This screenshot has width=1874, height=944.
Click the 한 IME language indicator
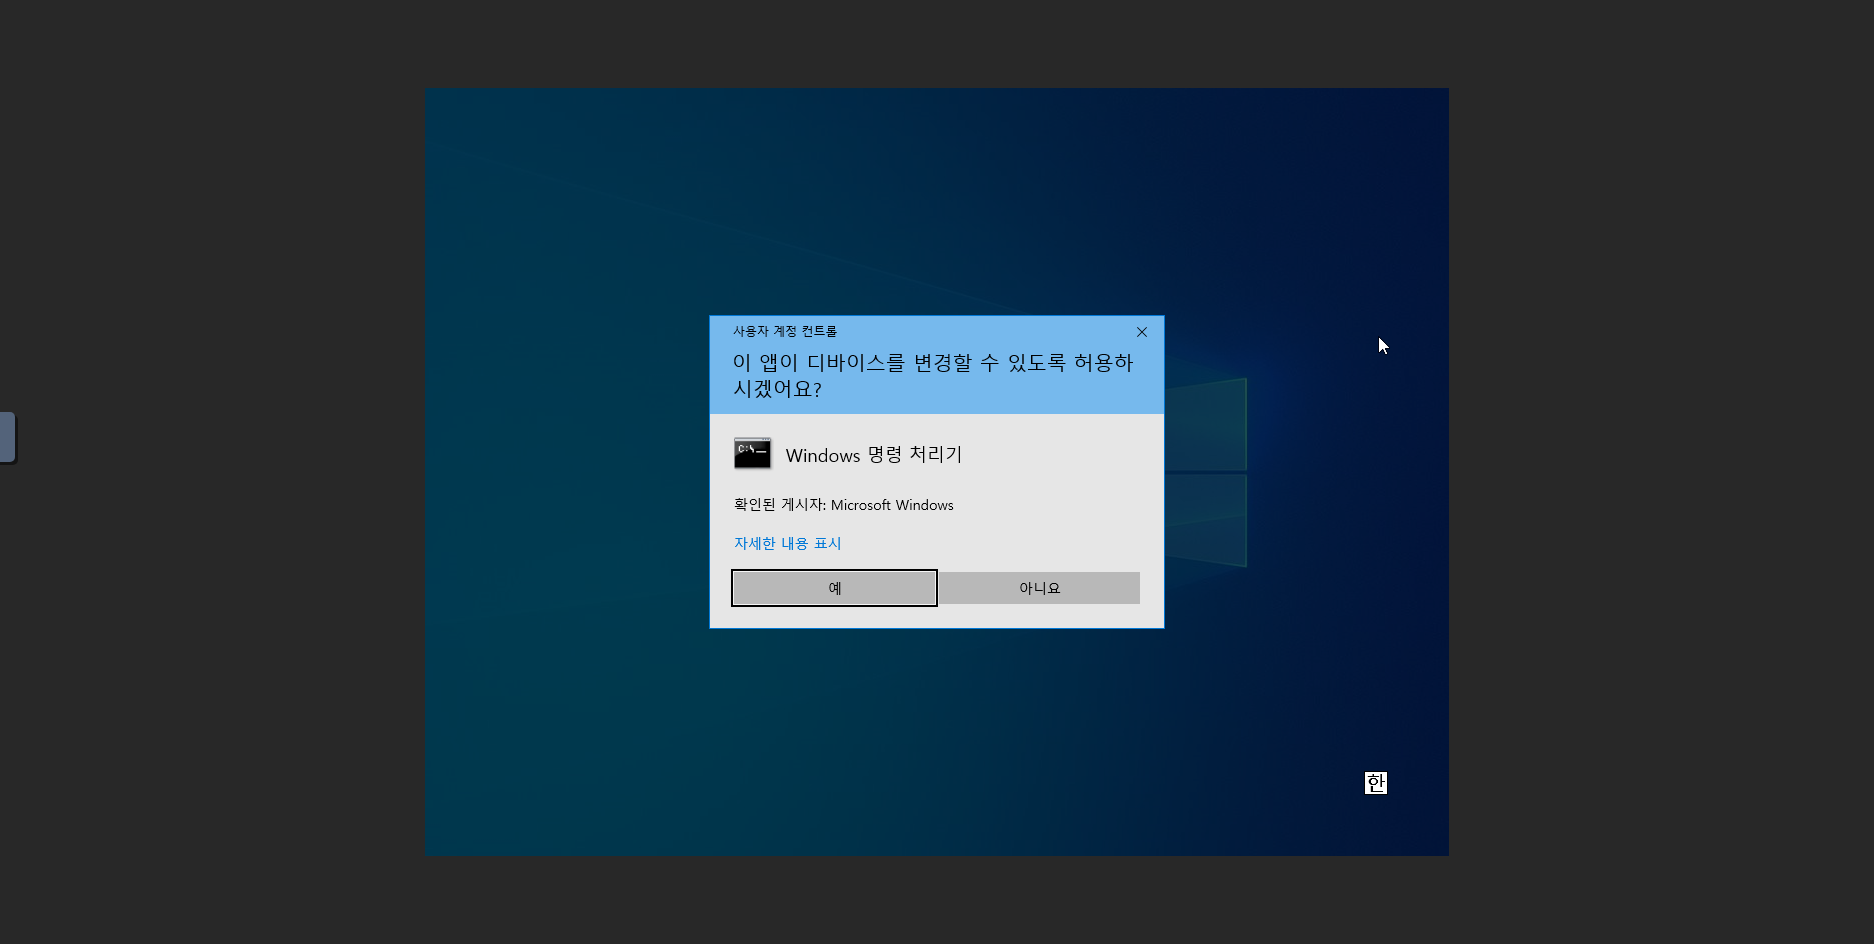click(x=1376, y=783)
